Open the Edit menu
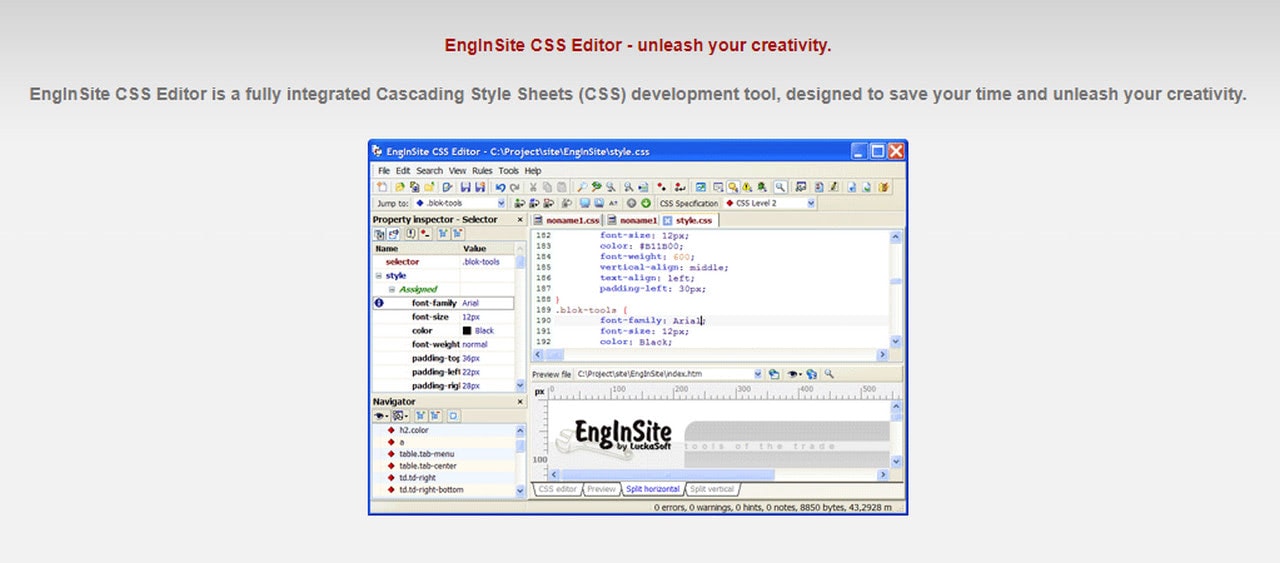The height and width of the screenshot is (563, 1280). 403,171
